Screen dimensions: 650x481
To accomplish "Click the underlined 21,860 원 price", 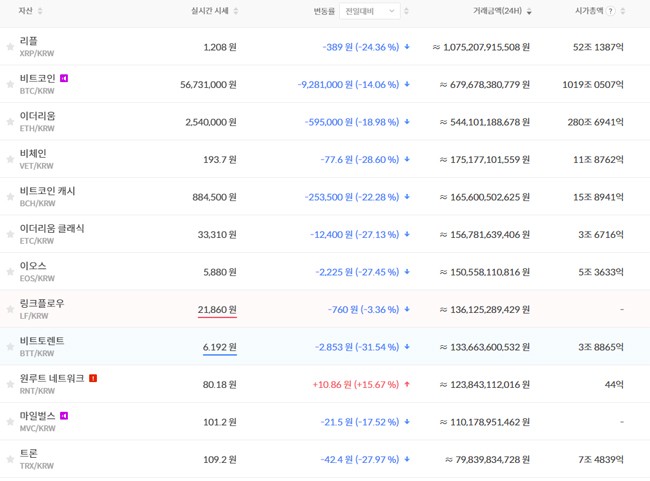I will (217, 310).
